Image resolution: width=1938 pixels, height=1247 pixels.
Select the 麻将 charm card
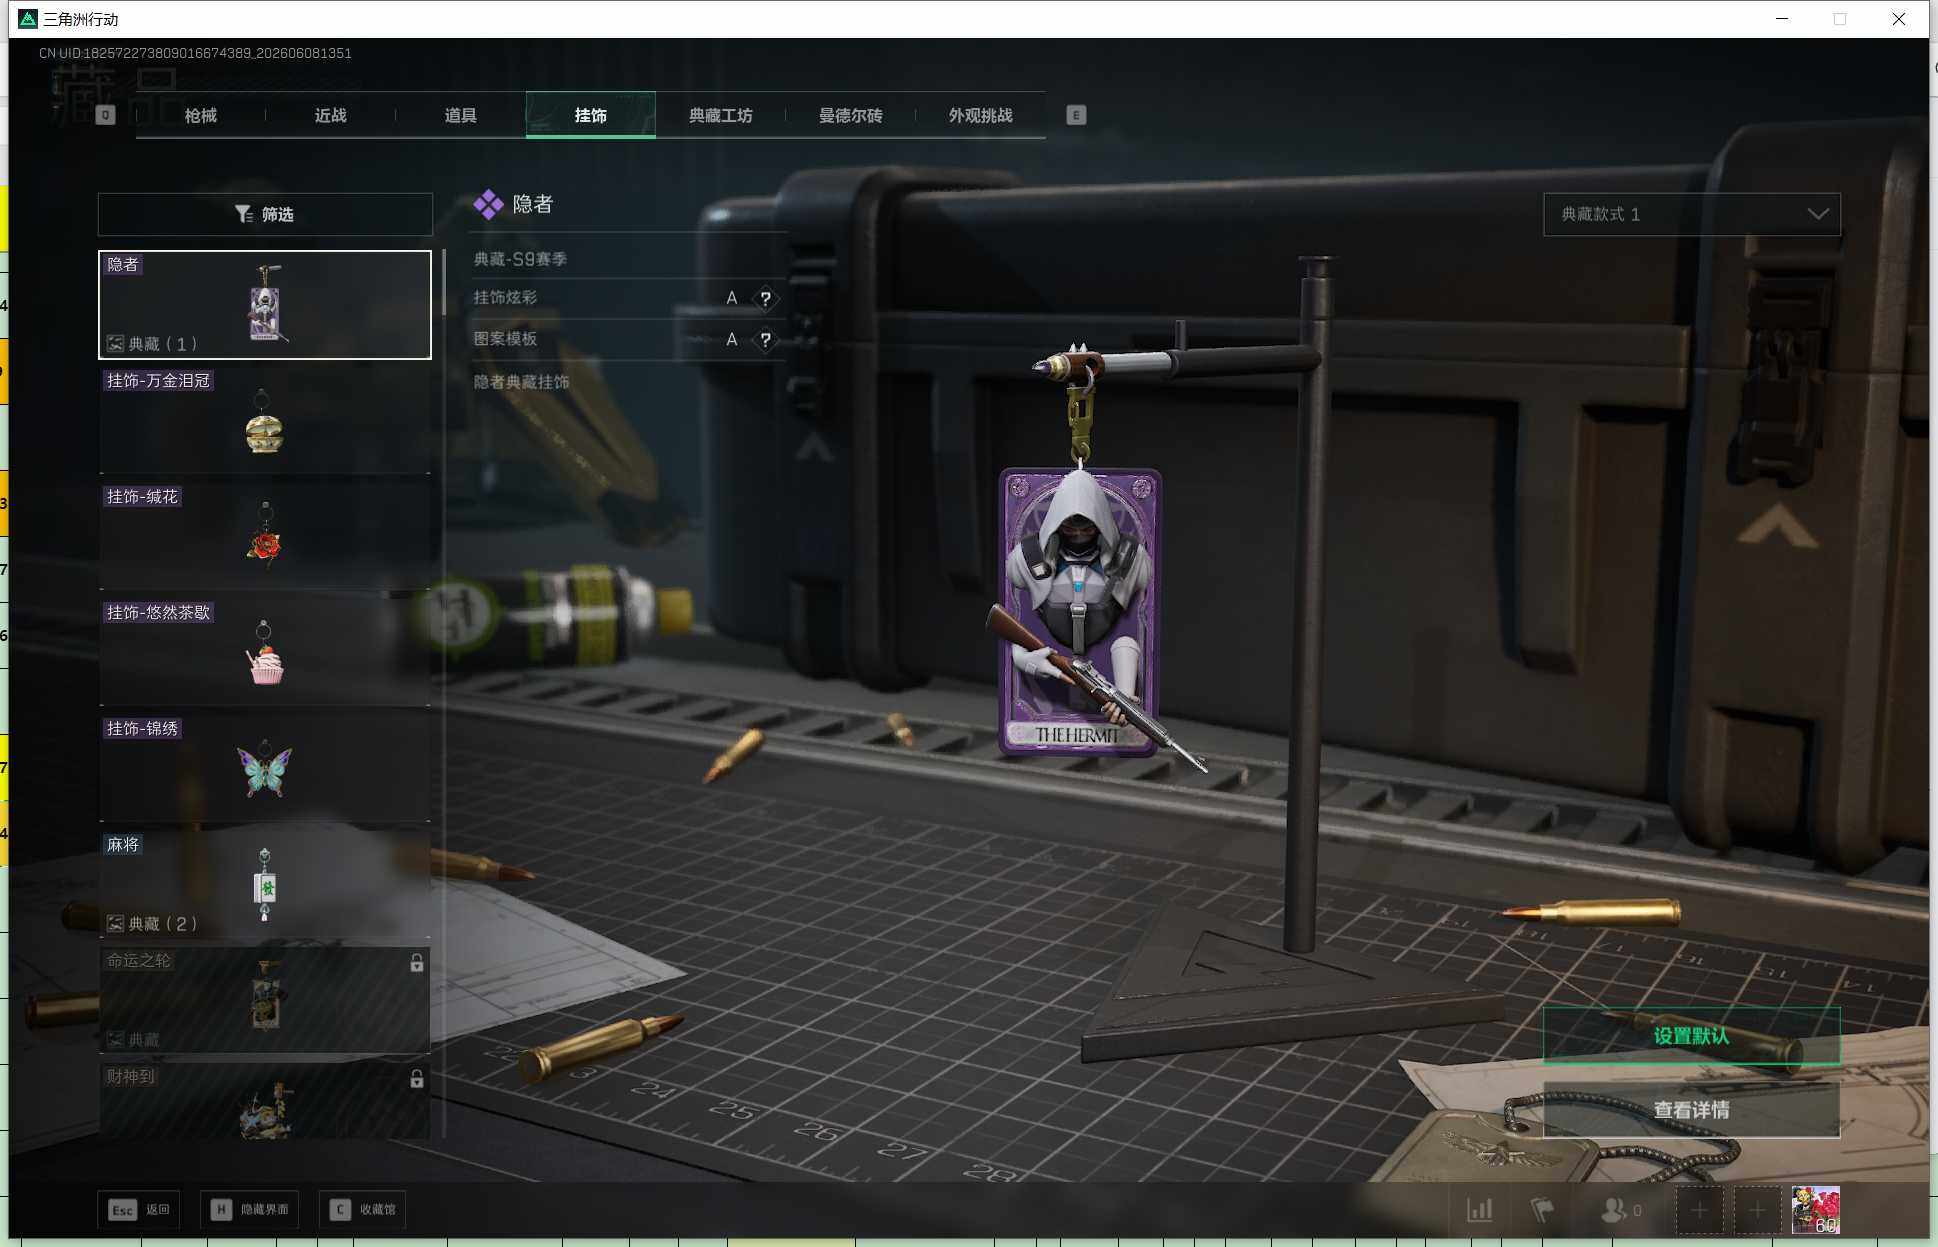(265, 884)
